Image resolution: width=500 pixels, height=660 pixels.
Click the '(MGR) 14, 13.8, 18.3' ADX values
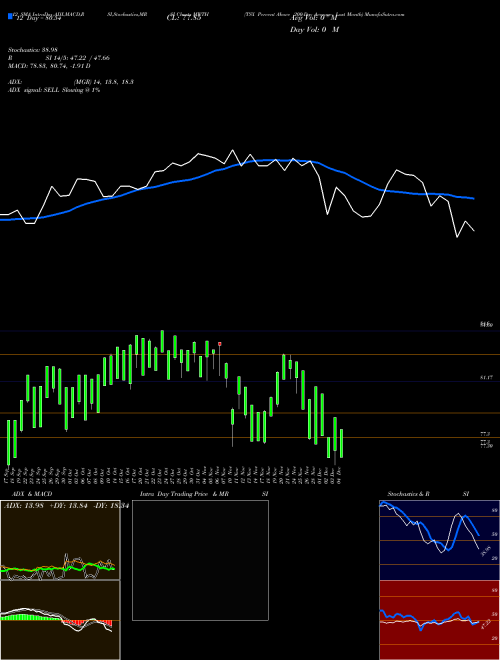pos(104,82)
